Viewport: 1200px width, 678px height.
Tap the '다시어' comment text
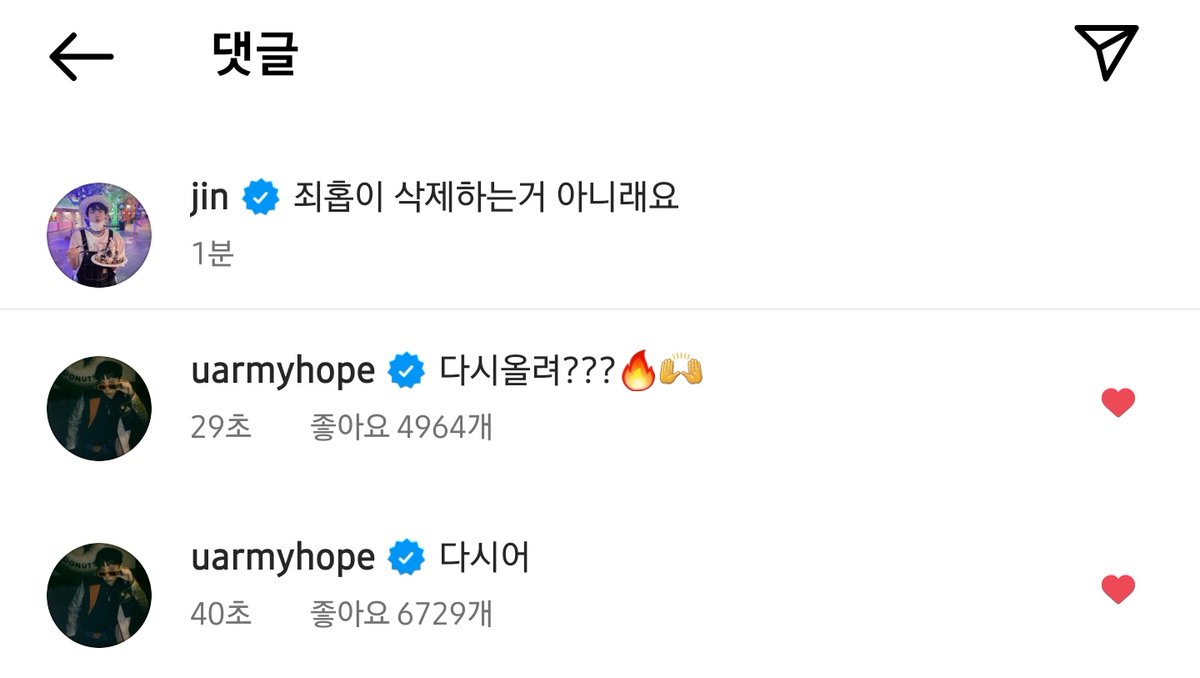pyautogui.click(x=485, y=557)
